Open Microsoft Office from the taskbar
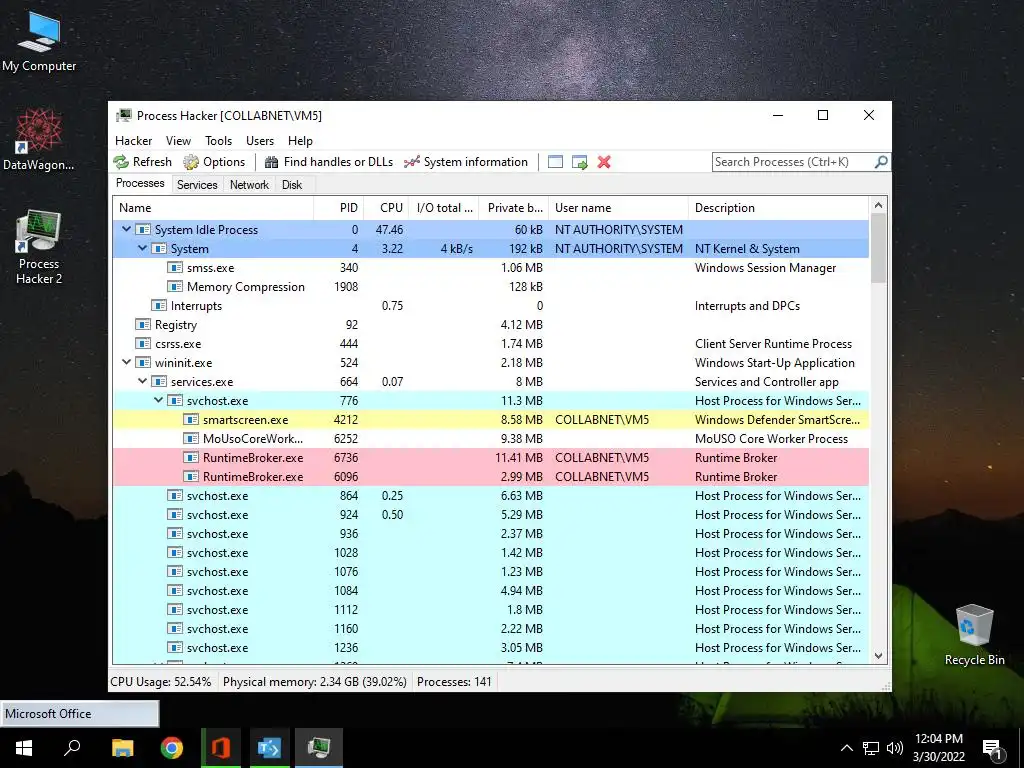The width and height of the screenshot is (1024, 768). pos(221,748)
